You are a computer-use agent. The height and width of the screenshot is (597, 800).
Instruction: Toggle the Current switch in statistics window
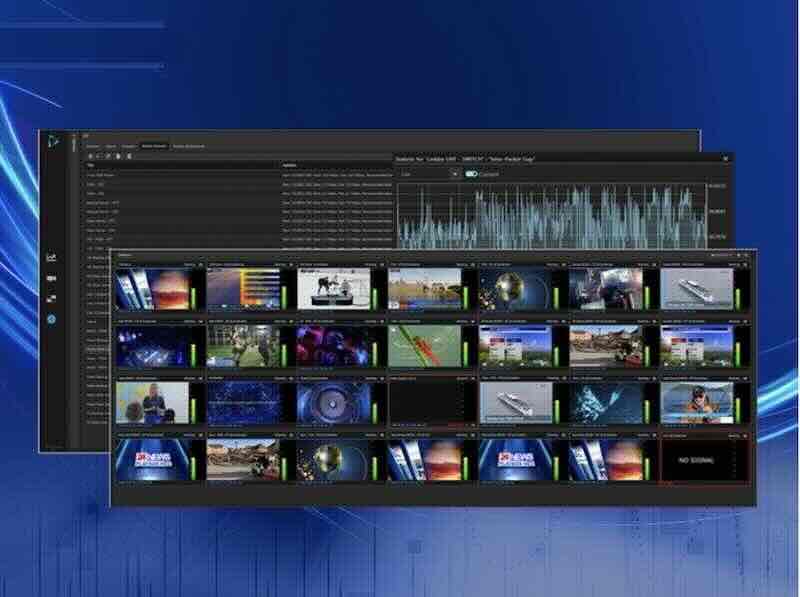471,174
